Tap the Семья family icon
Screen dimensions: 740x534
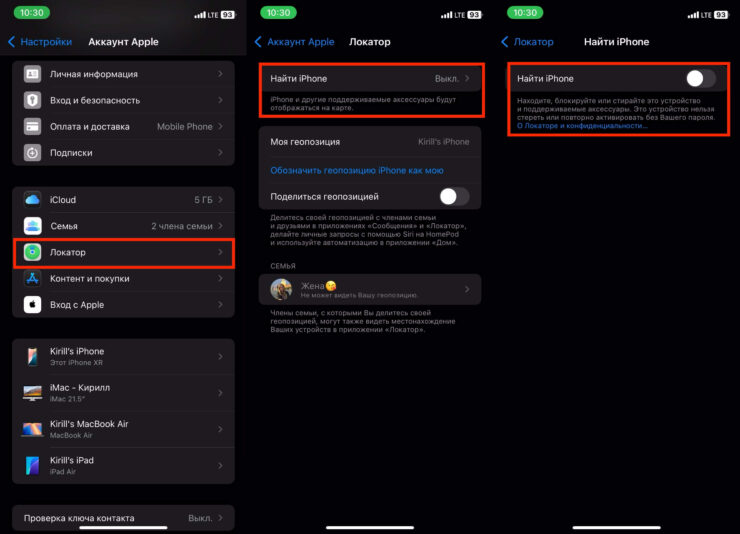pos(33,226)
